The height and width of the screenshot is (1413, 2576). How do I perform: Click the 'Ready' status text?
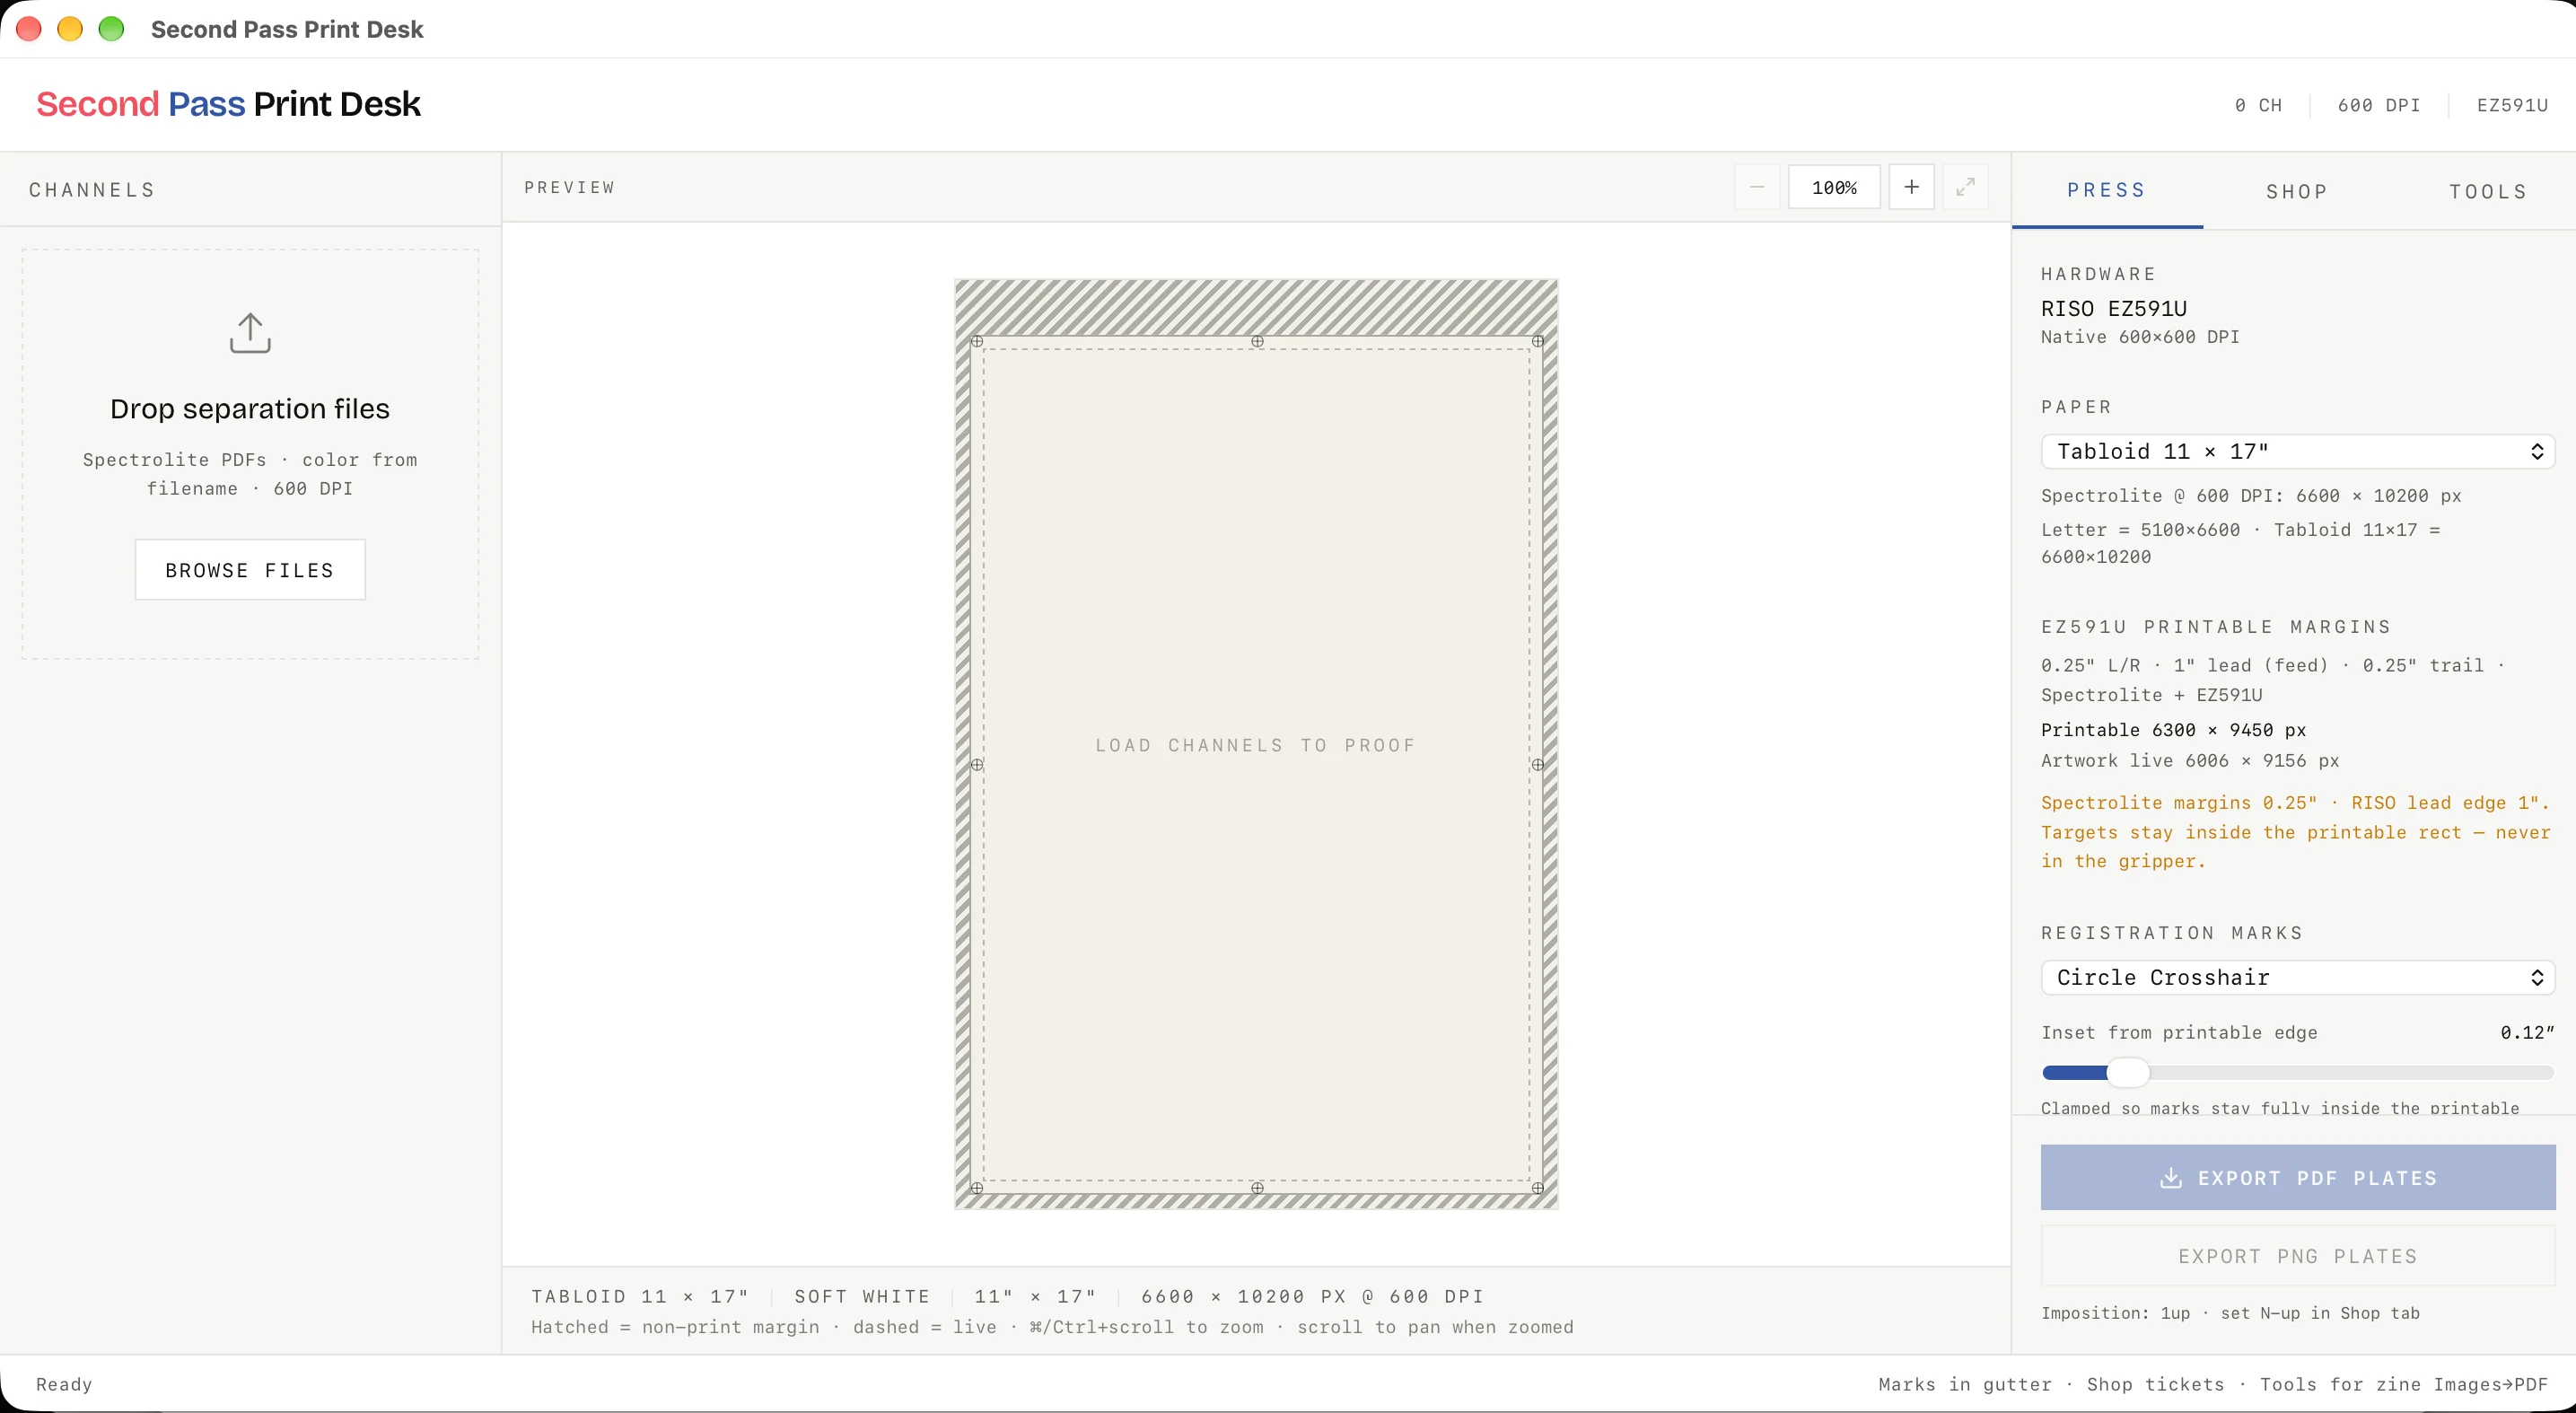(x=64, y=1384)
